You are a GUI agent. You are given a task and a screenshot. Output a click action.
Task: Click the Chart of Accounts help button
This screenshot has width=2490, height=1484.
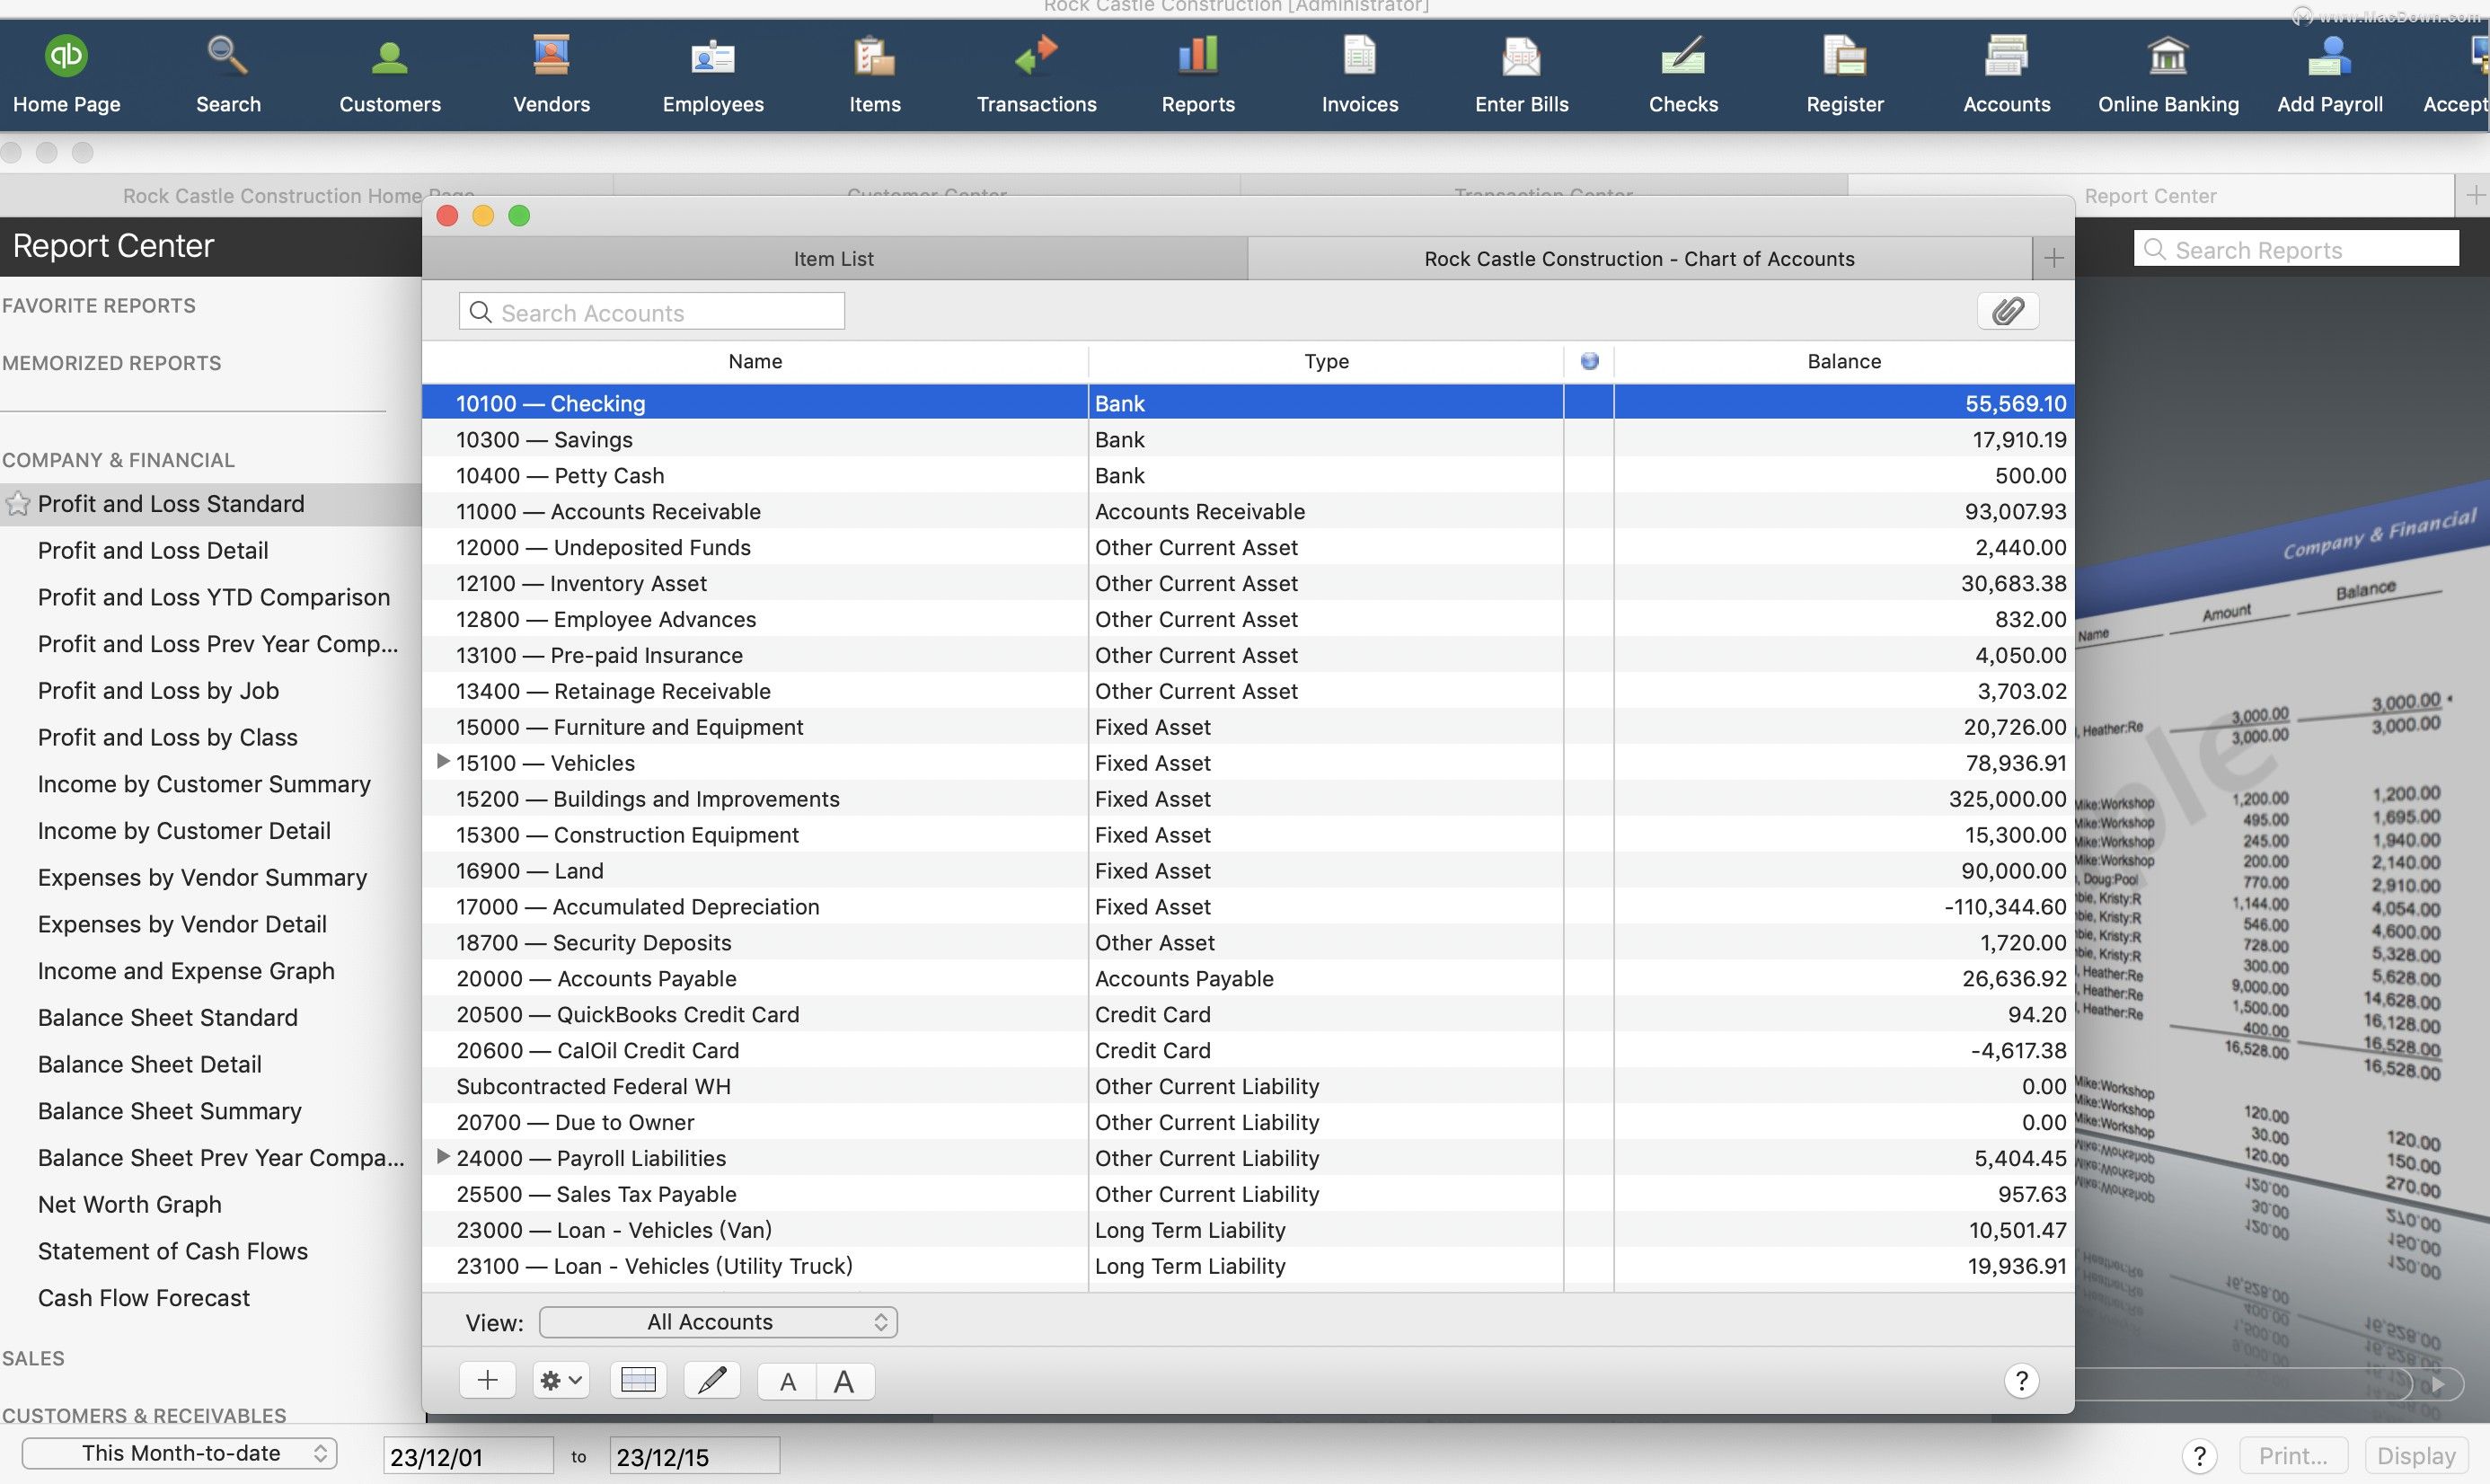[2021, 1380]
